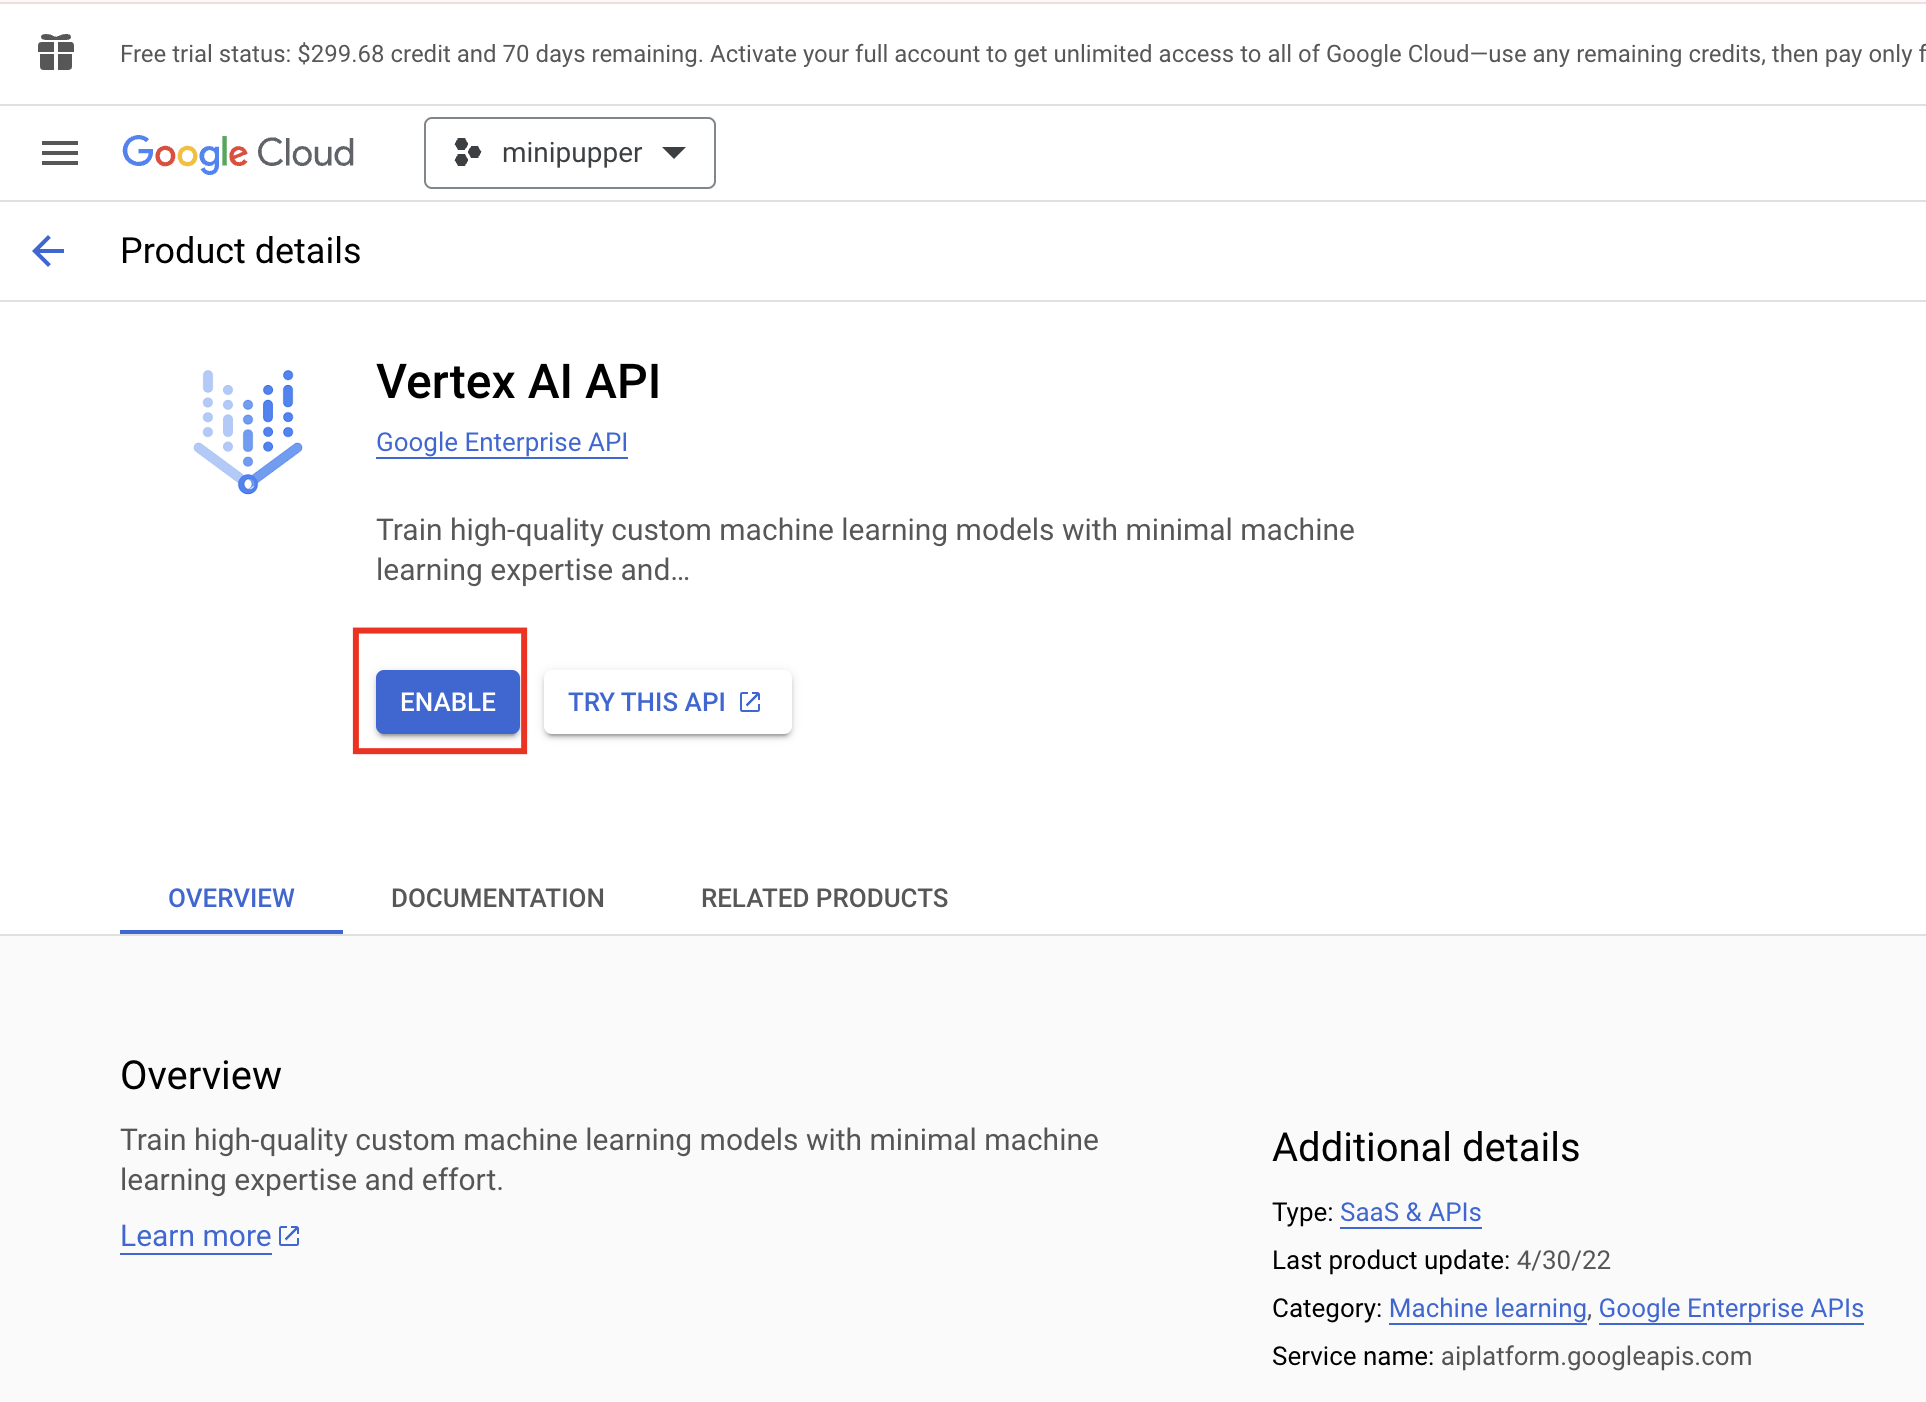The image size is (1926, 1402).
Task: Enable the Vertex AI API
Action: click(x=447, y=701)
